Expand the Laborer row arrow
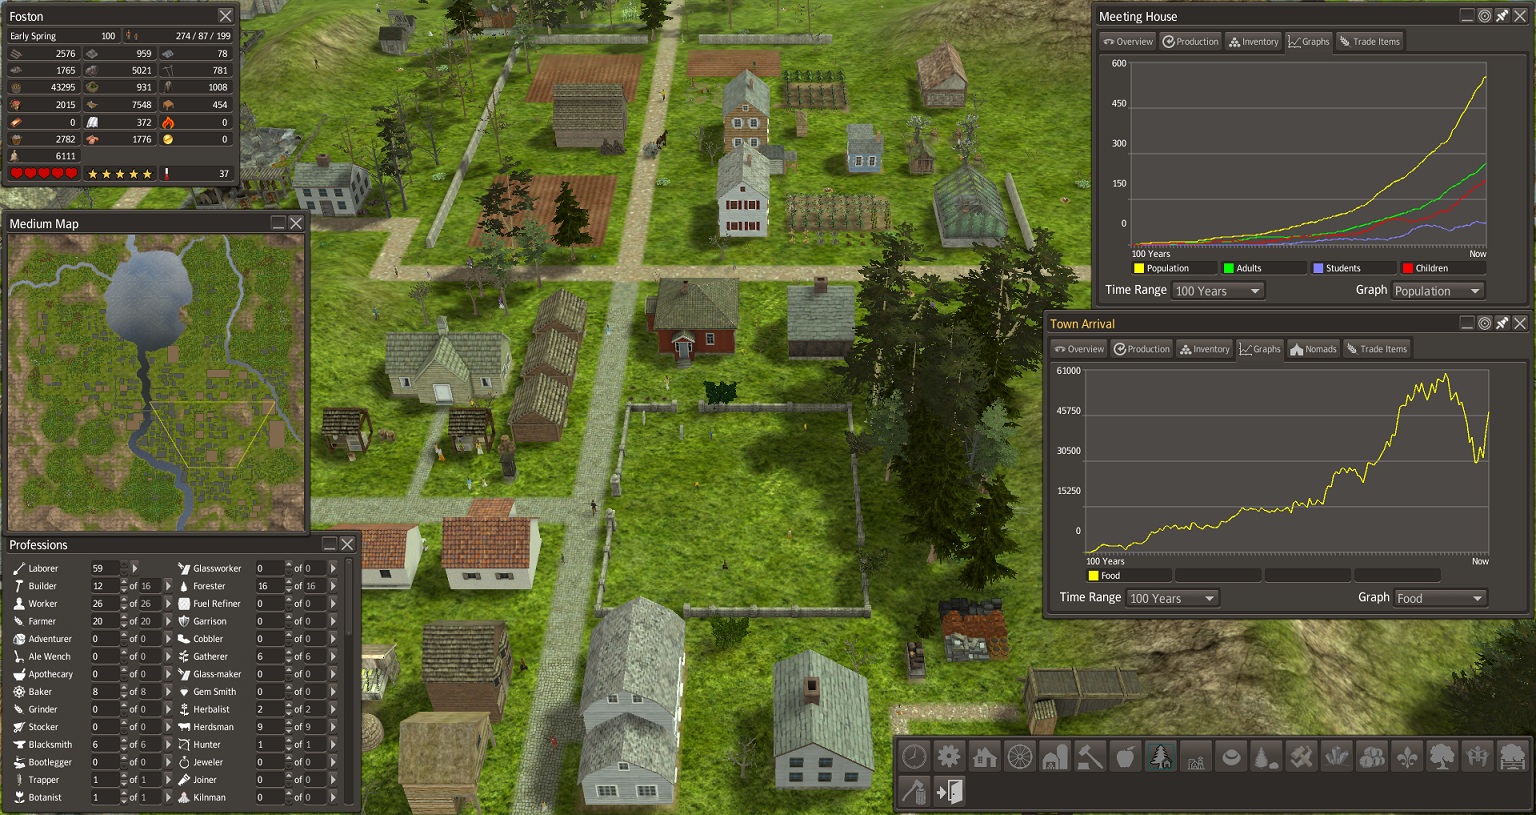This screenshot has width=1536, height=815. click(135, 568)
